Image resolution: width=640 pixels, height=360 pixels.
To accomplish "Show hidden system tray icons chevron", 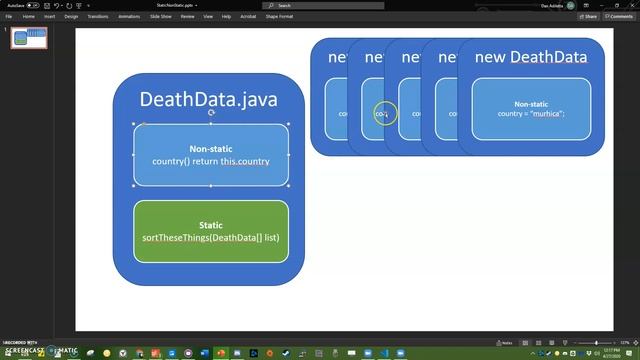I will [x=533, y=353].
